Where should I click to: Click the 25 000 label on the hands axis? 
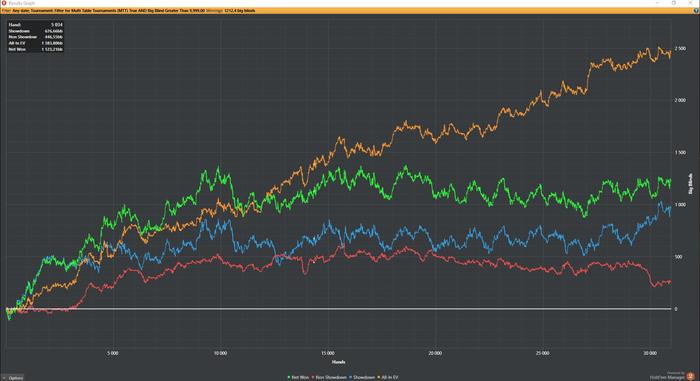(542, 353)
